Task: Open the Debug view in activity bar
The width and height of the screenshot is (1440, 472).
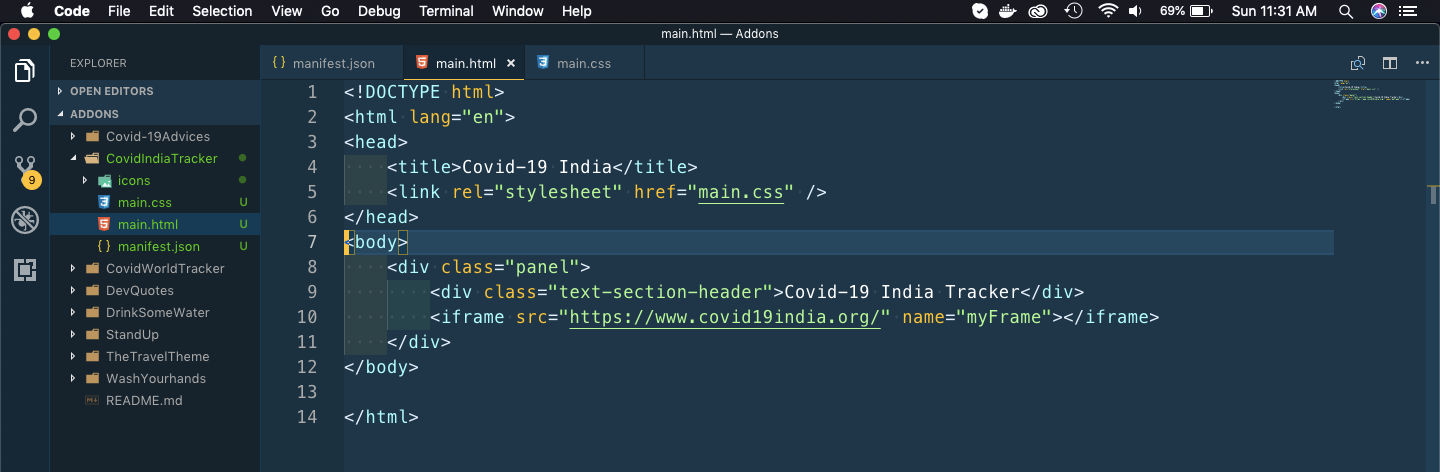Action: [x=25, y=220]
